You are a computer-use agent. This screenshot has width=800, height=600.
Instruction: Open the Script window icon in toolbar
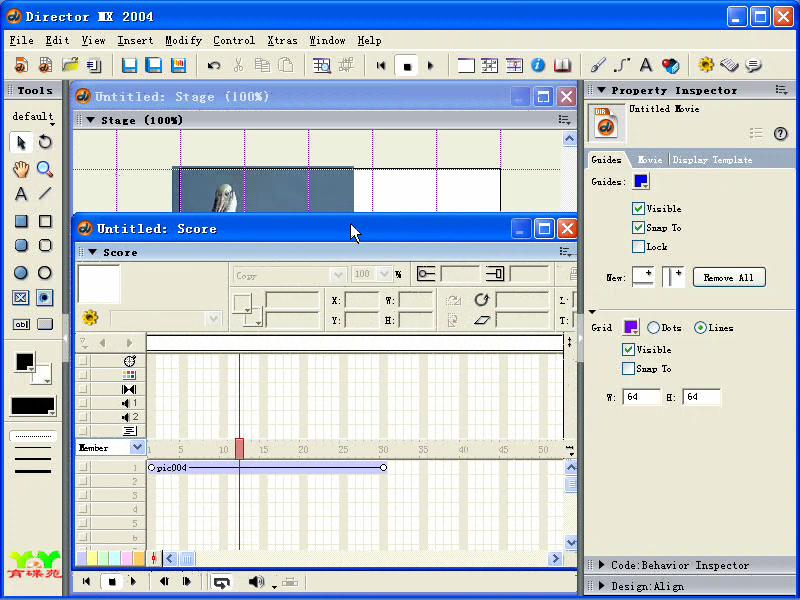pyautogui.click(x=730, y=65)
